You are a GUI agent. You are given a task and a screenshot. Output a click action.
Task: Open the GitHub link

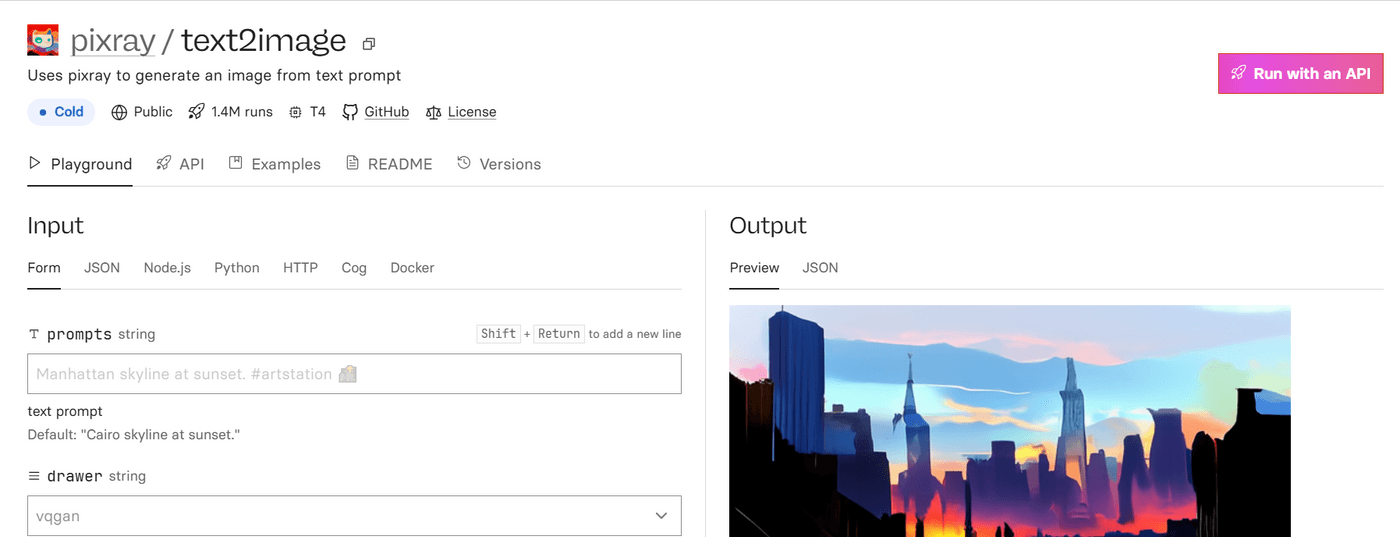click(386, 112)
